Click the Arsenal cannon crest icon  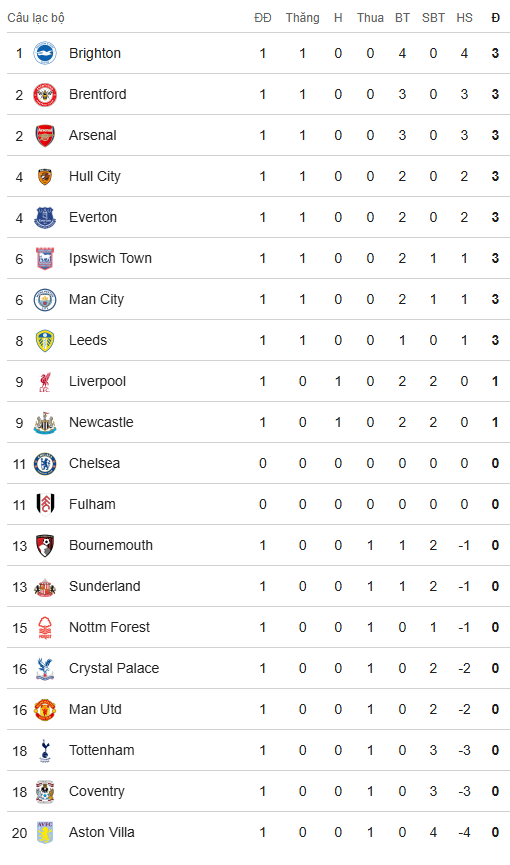[45, 135]
